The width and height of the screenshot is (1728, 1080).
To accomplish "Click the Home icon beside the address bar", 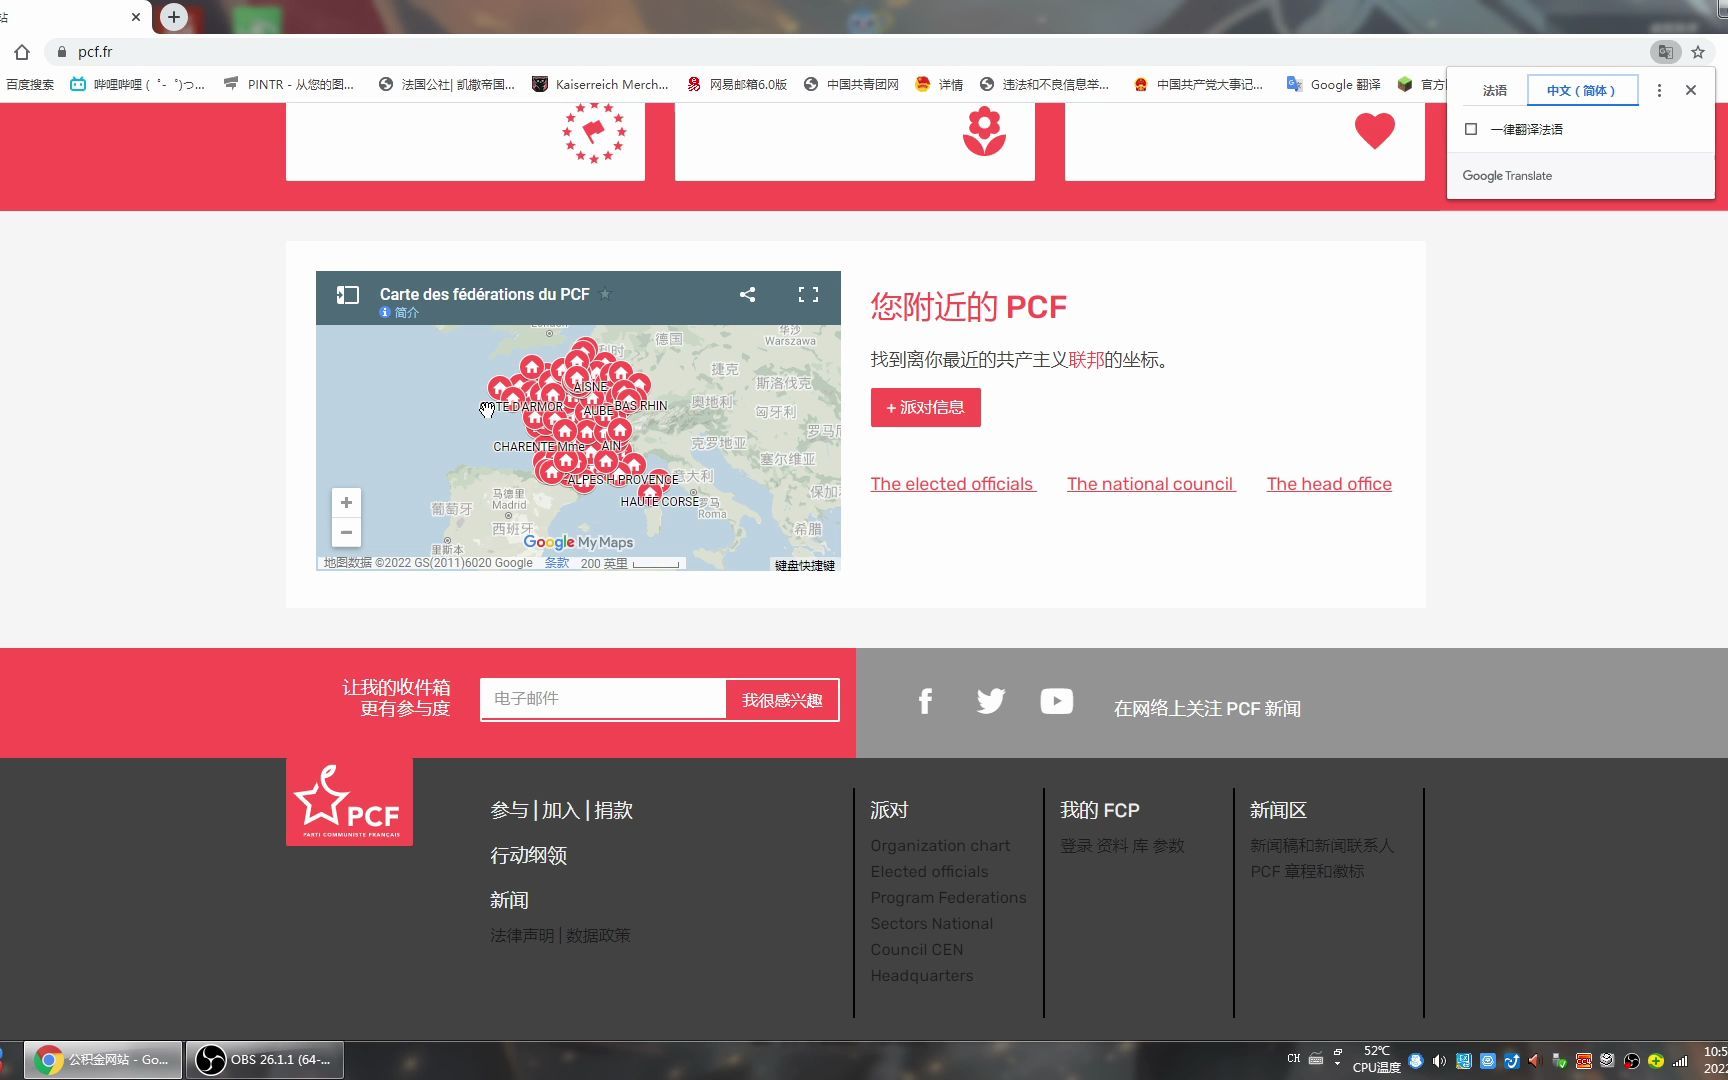I will point(22,52).
